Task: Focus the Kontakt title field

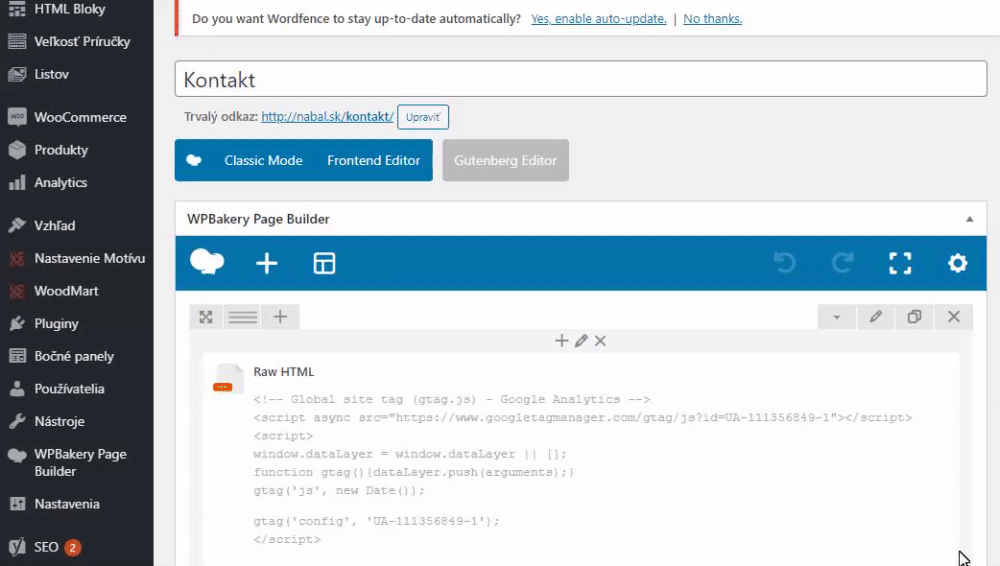Action: [581, 79]
